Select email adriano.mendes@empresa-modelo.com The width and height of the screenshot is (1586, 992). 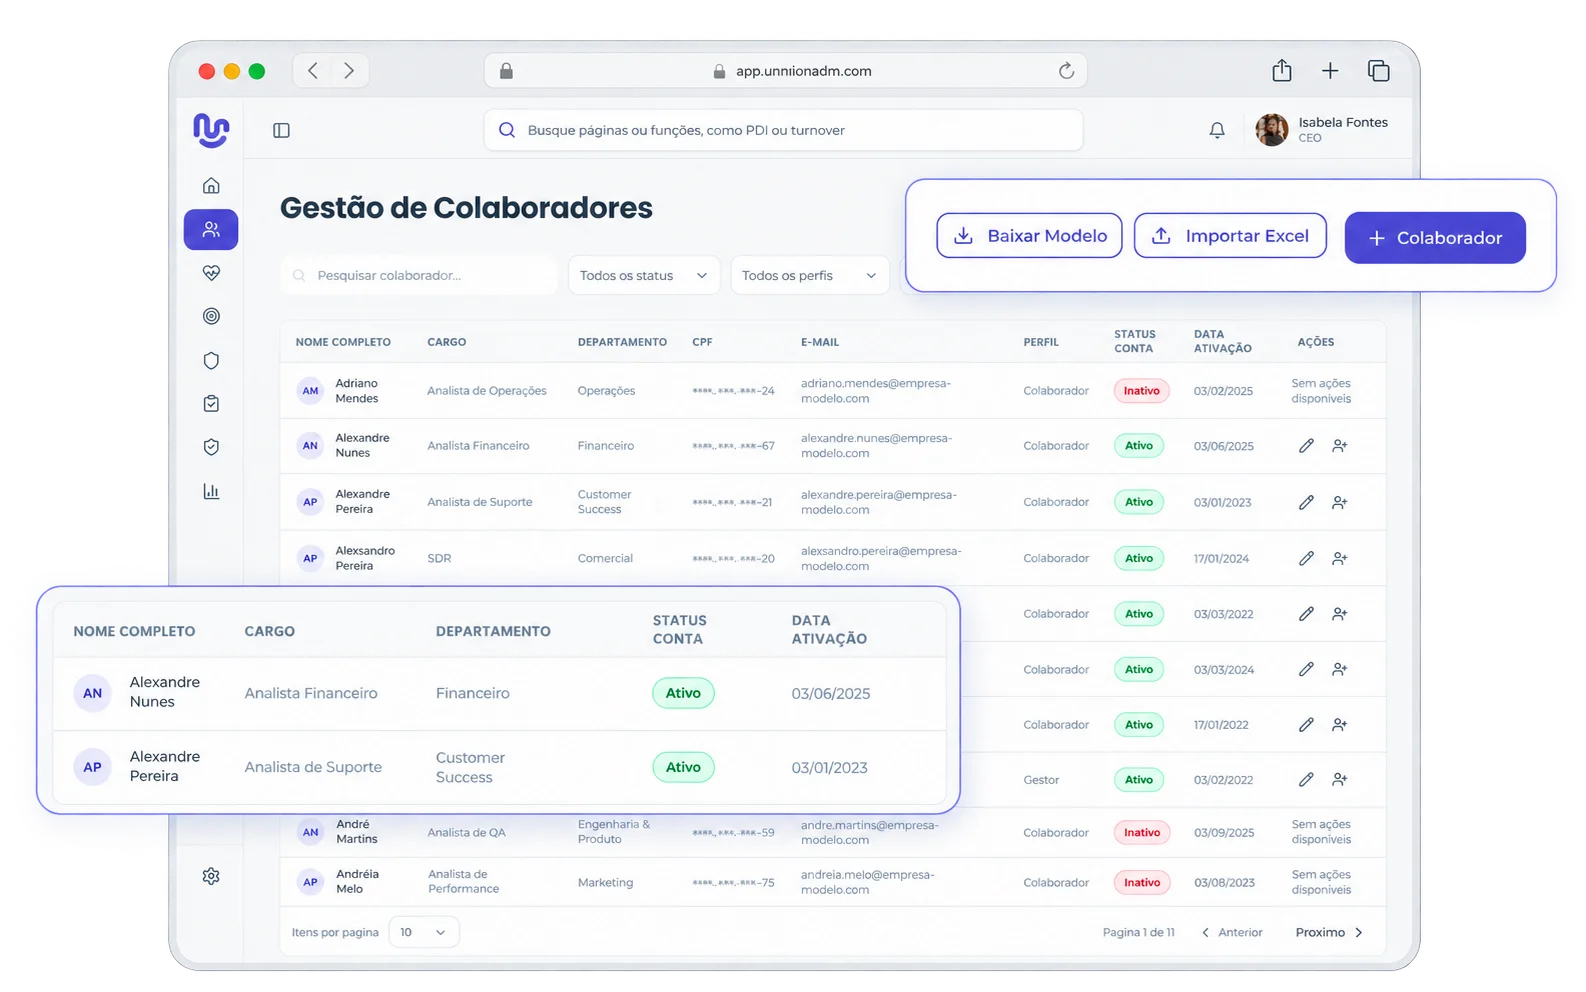click(876, 391)
